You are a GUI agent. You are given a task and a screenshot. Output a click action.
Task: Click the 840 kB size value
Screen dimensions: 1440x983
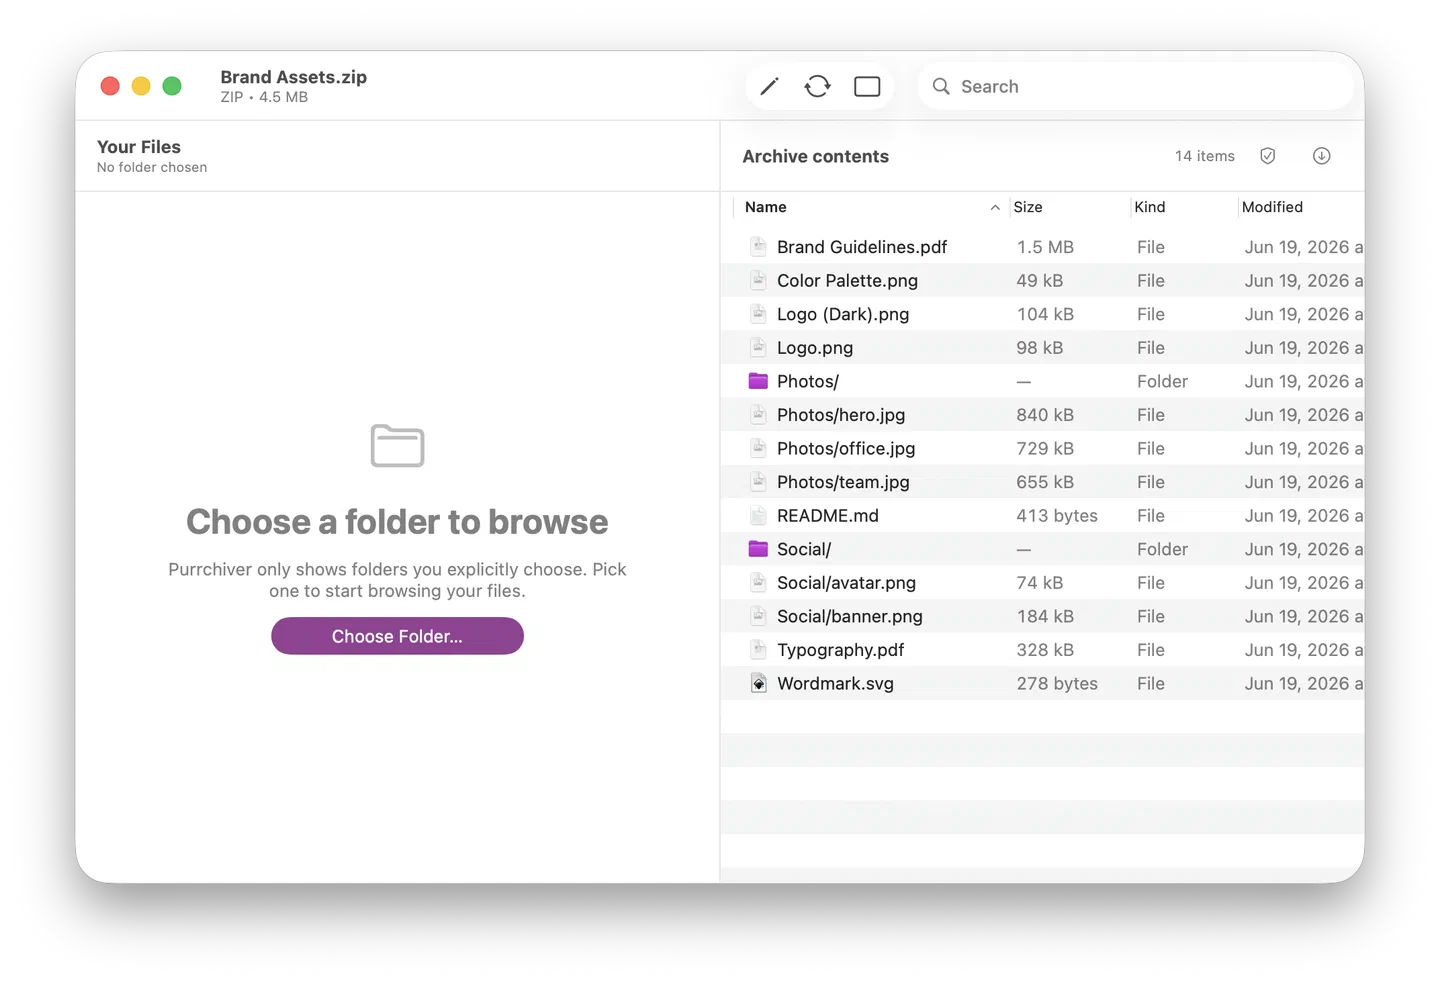point(1045,415)
